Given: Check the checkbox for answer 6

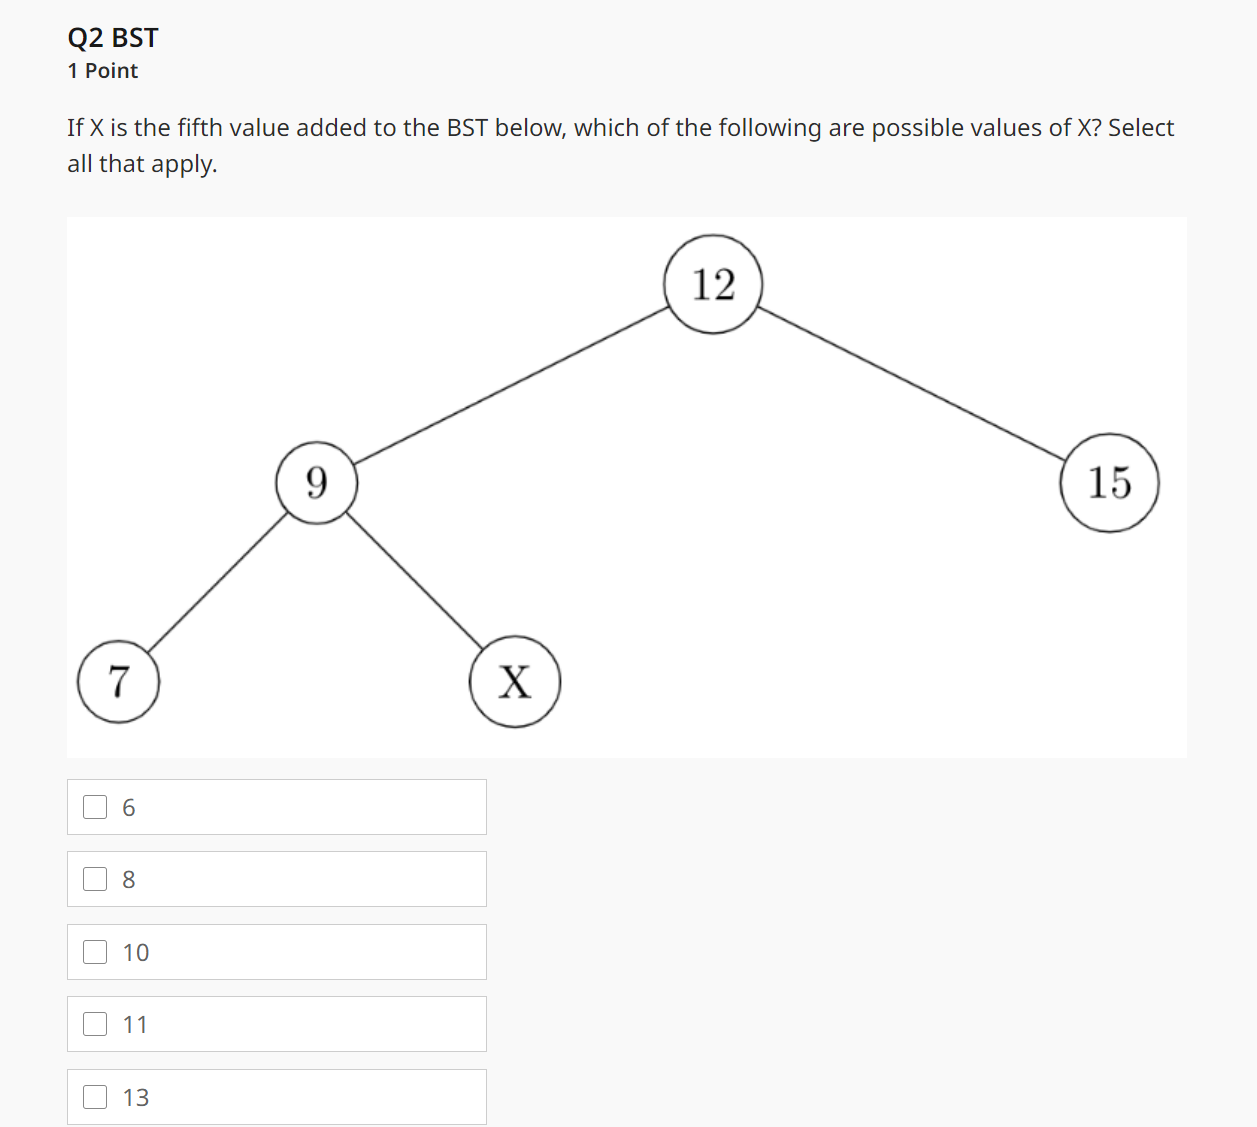Looking at the screenshot, I should tap(95, 806).
